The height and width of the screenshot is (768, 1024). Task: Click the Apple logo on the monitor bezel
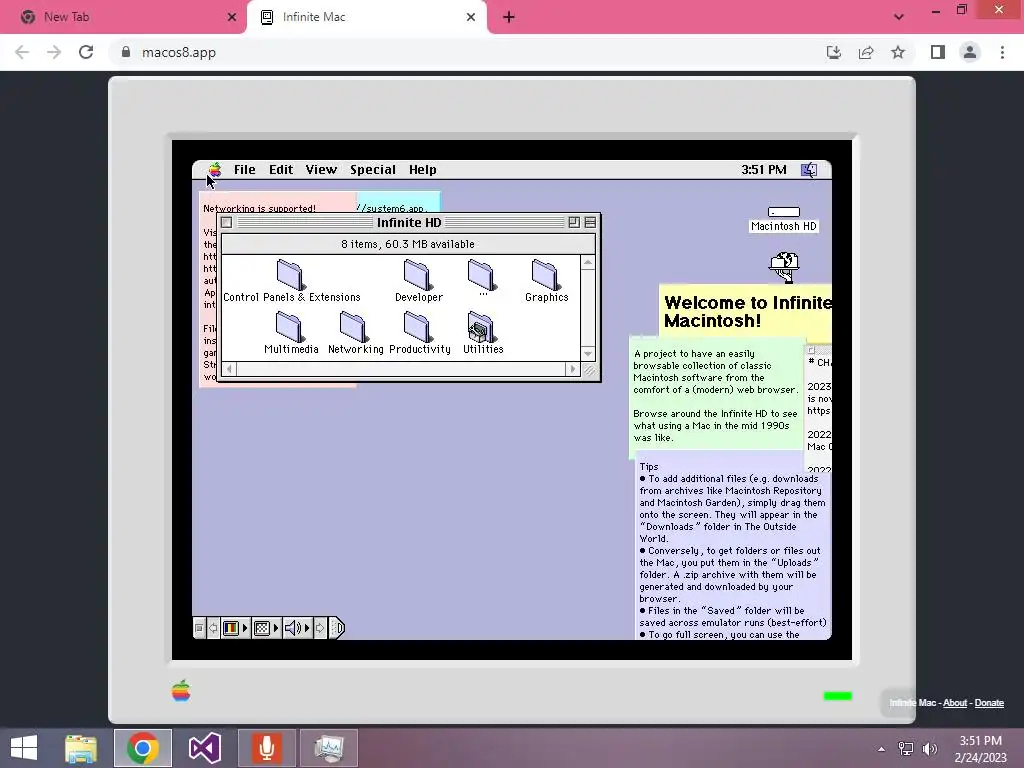(181, 691)
